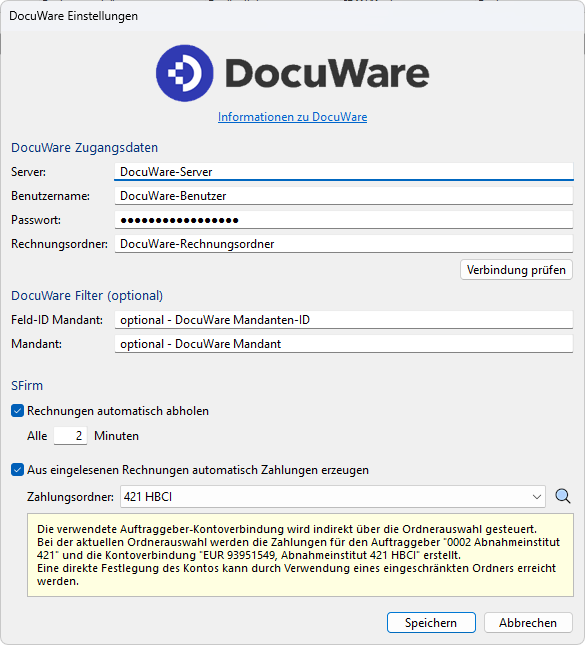Viewport: 585px width, 645px height.
Task: Cancel the dialog with Abbrechen
Action: (528, 622)
